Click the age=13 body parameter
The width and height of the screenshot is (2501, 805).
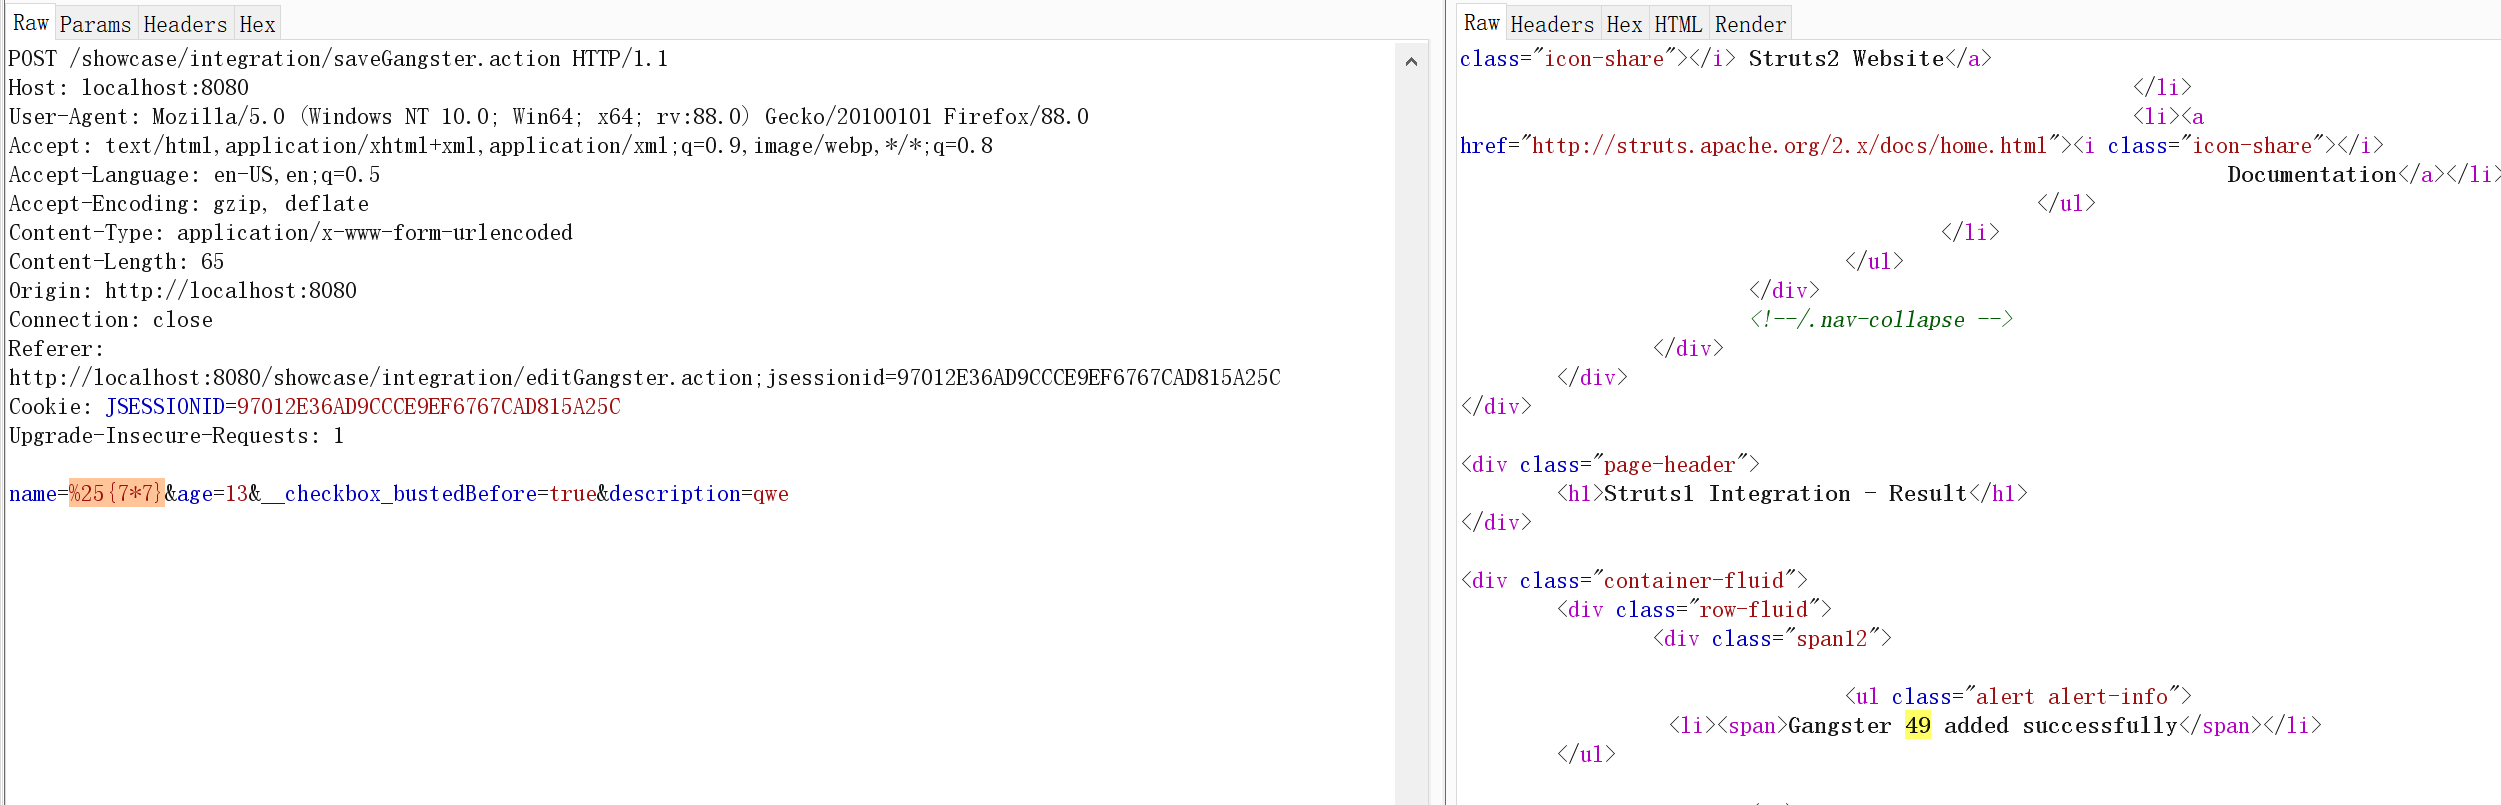tap(213, 494)
